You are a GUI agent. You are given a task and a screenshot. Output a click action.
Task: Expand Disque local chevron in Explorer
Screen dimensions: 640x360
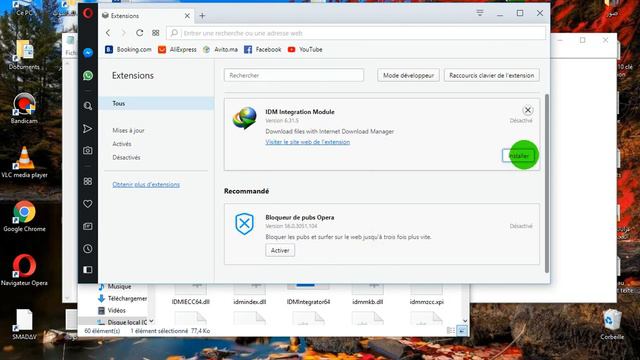point(151,322)
